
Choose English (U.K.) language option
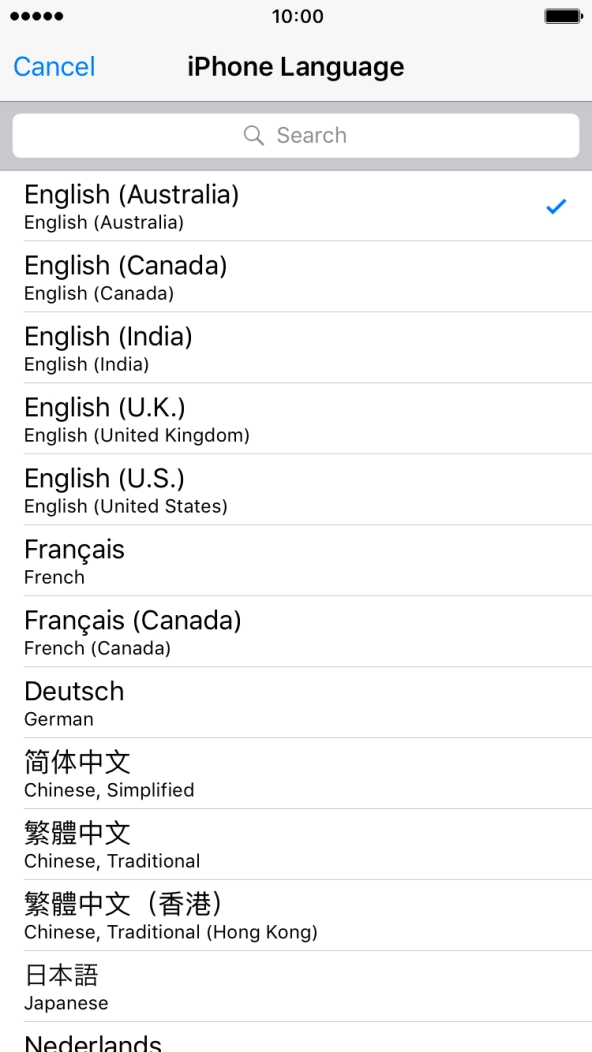296,419
